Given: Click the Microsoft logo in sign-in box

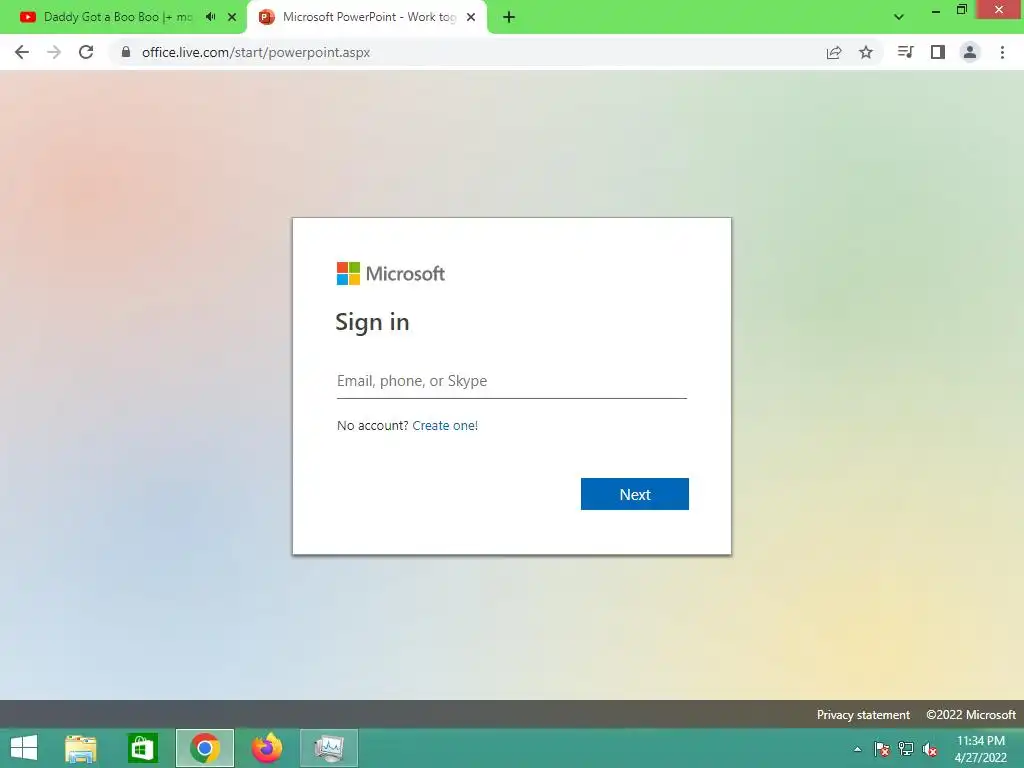Looking at the screenshot, I should [391, 274].
